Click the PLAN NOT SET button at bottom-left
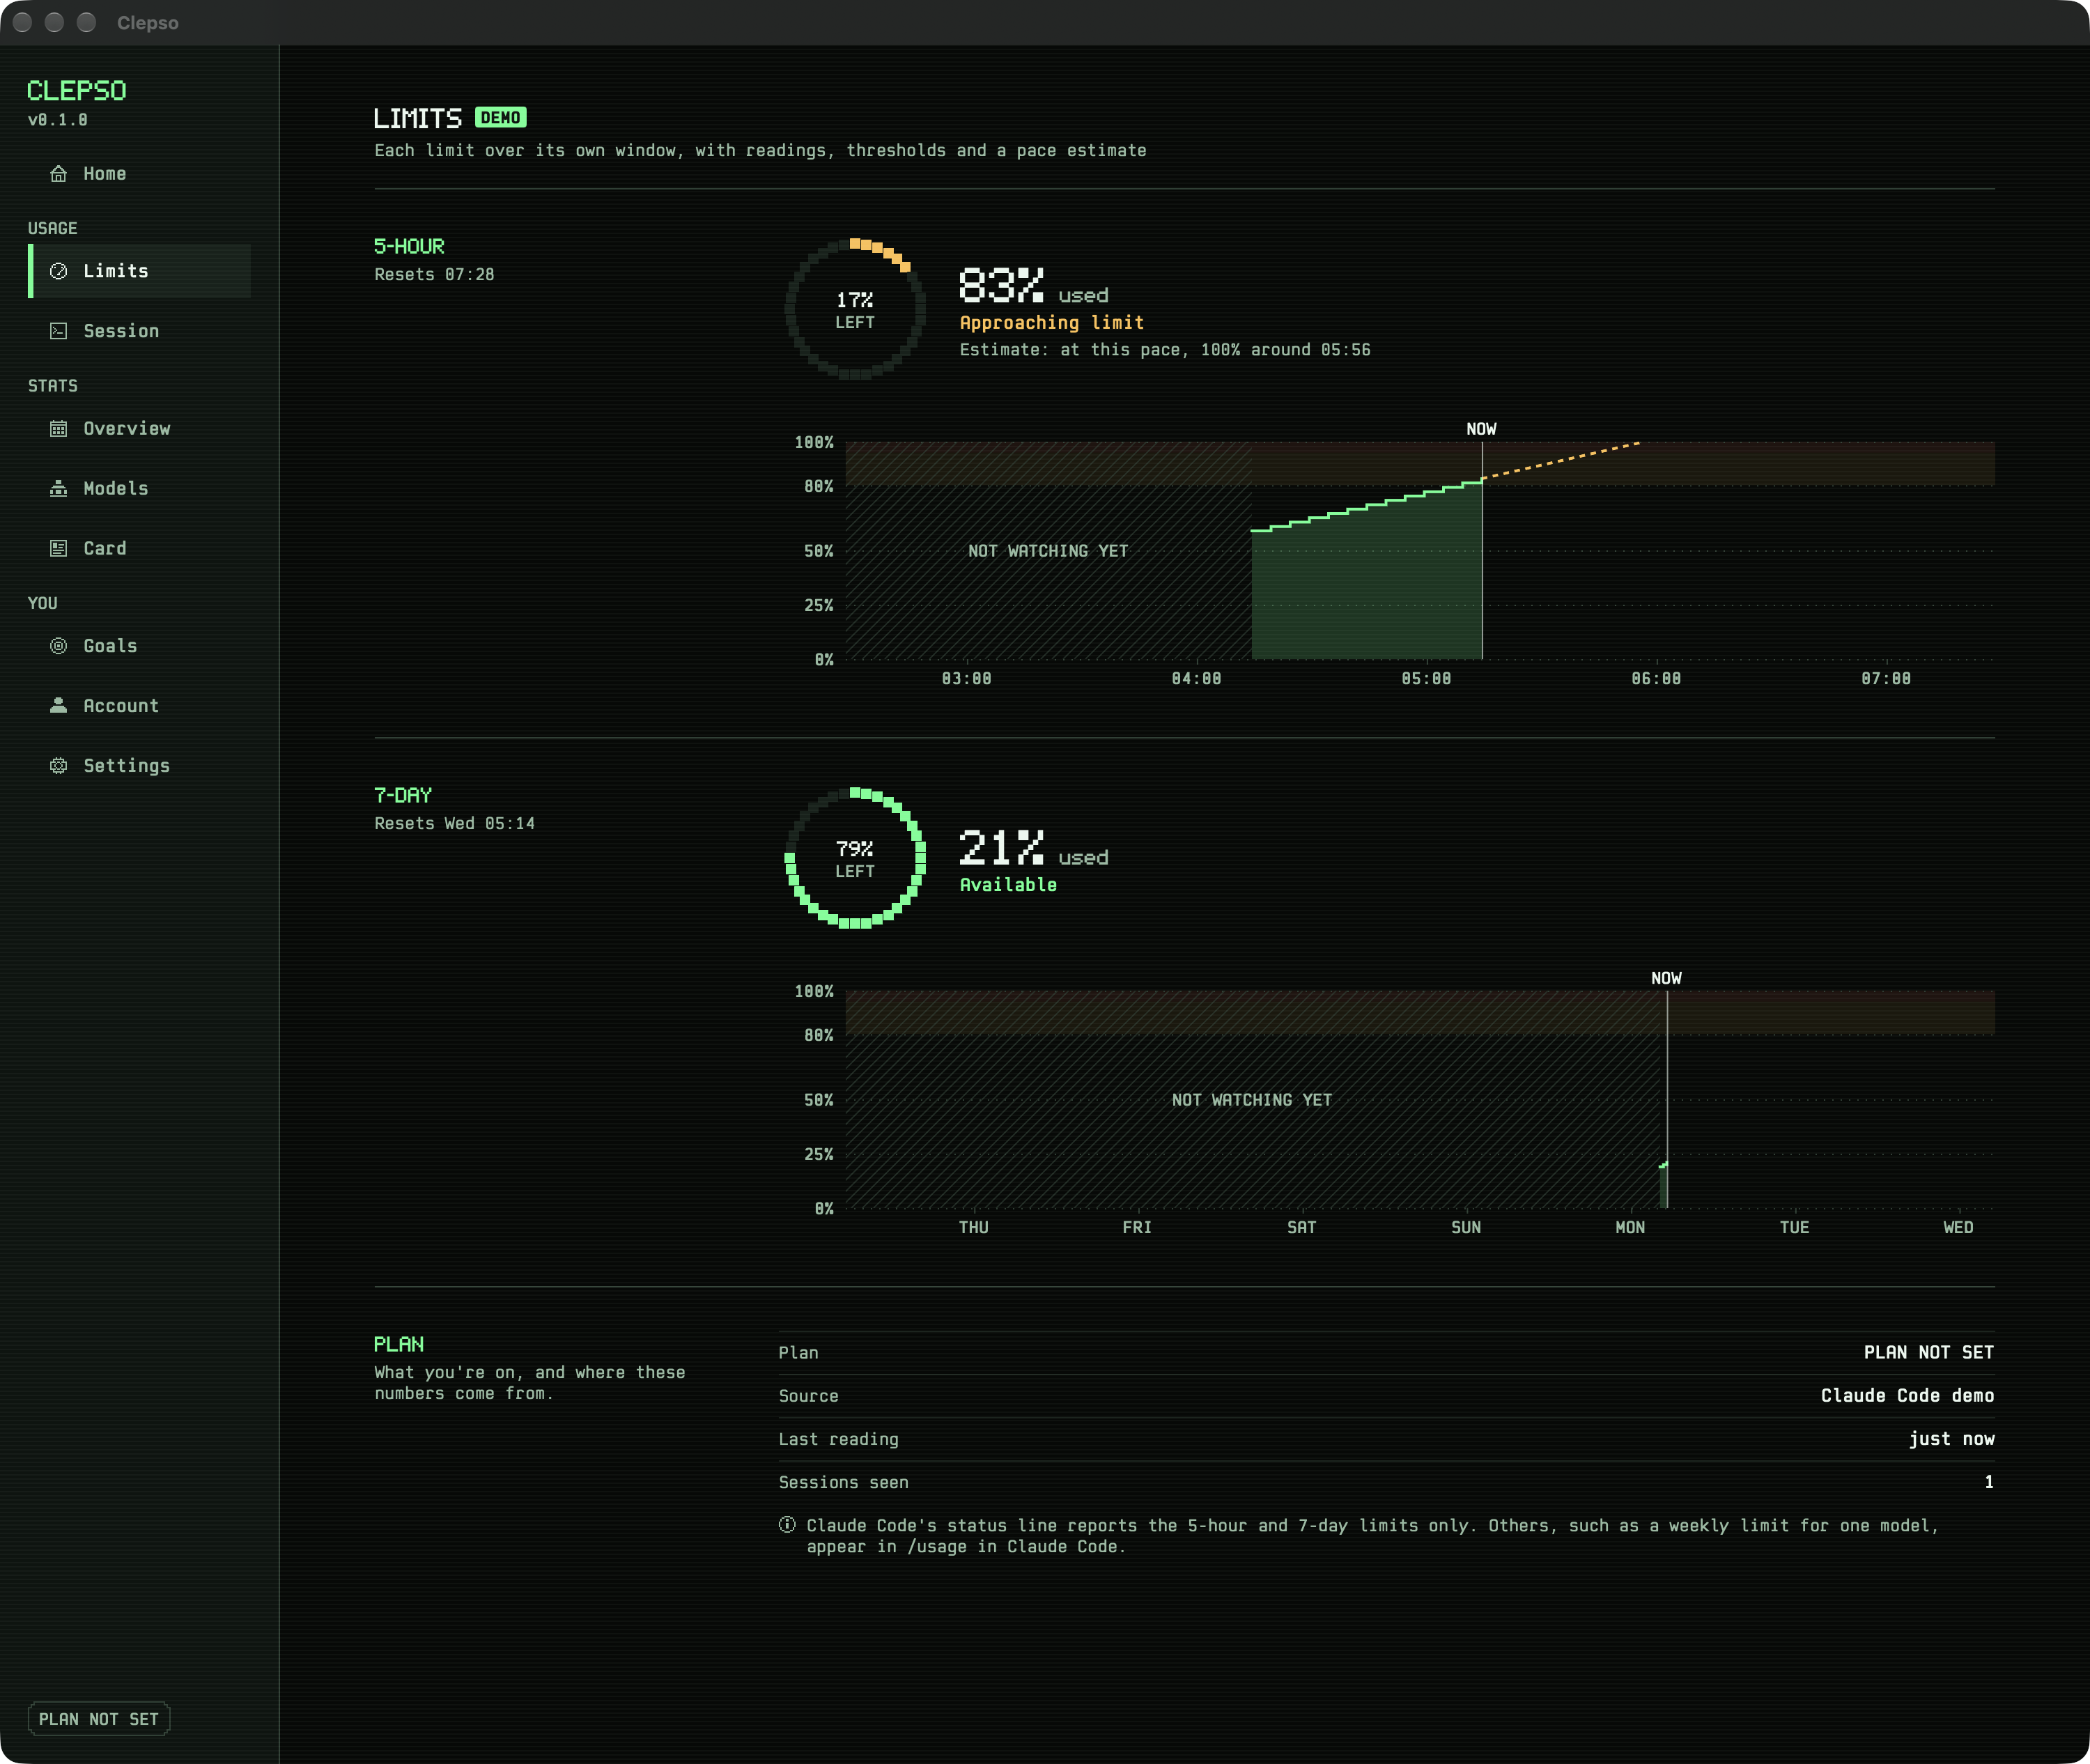The image size is (2090, 1764). tap(99, 1719)
